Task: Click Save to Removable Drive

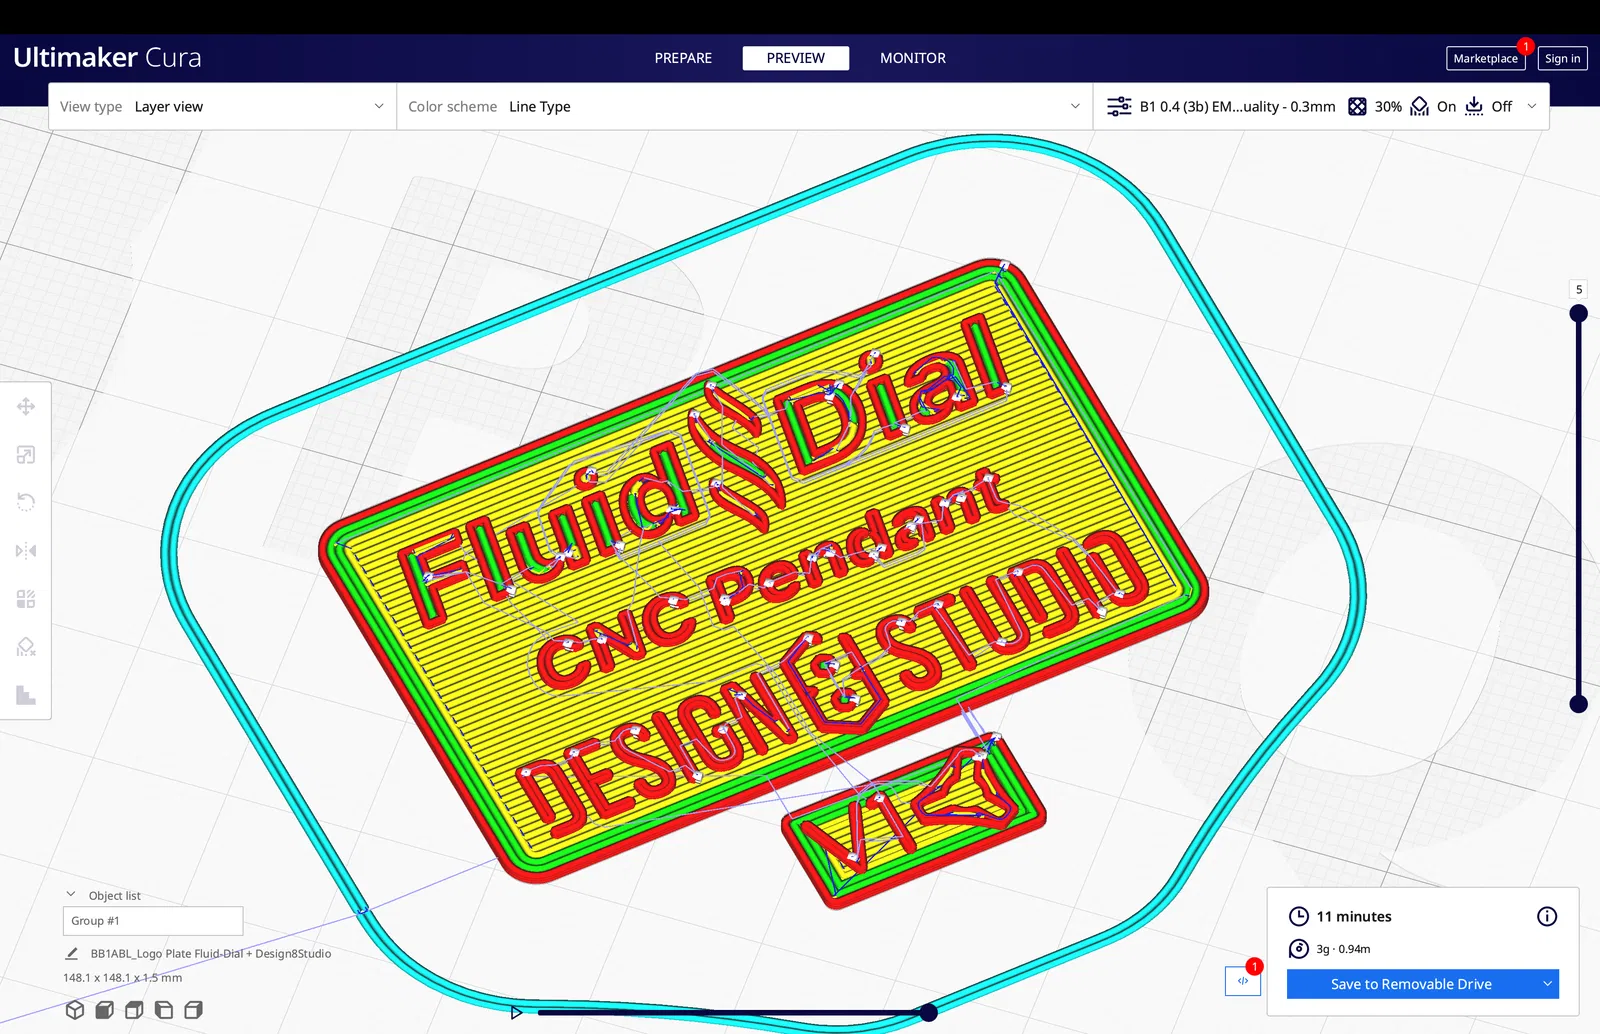Action: click(1411, 984)
